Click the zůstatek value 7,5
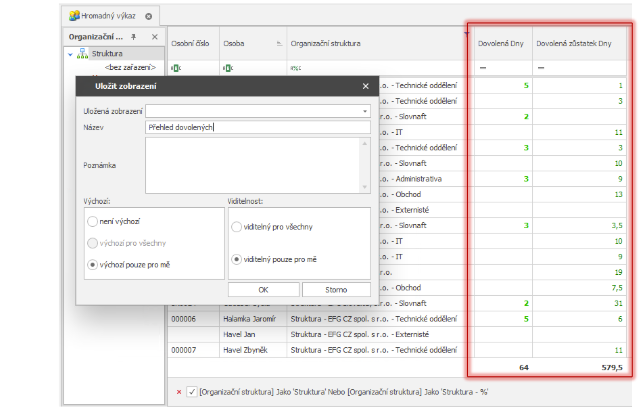This screenshot has height=413, width=644. tap(580, 288)
